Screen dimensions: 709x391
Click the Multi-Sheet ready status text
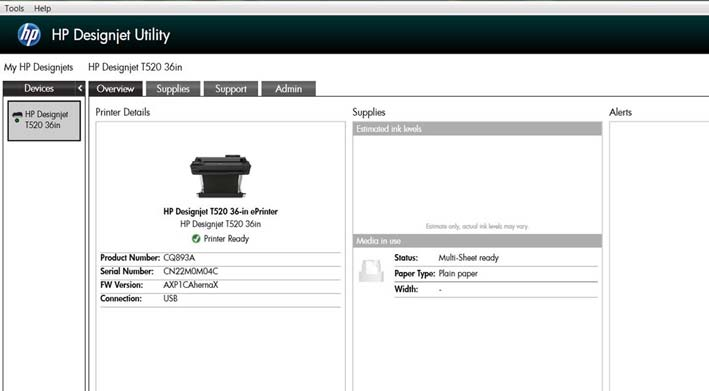[468, 258]
